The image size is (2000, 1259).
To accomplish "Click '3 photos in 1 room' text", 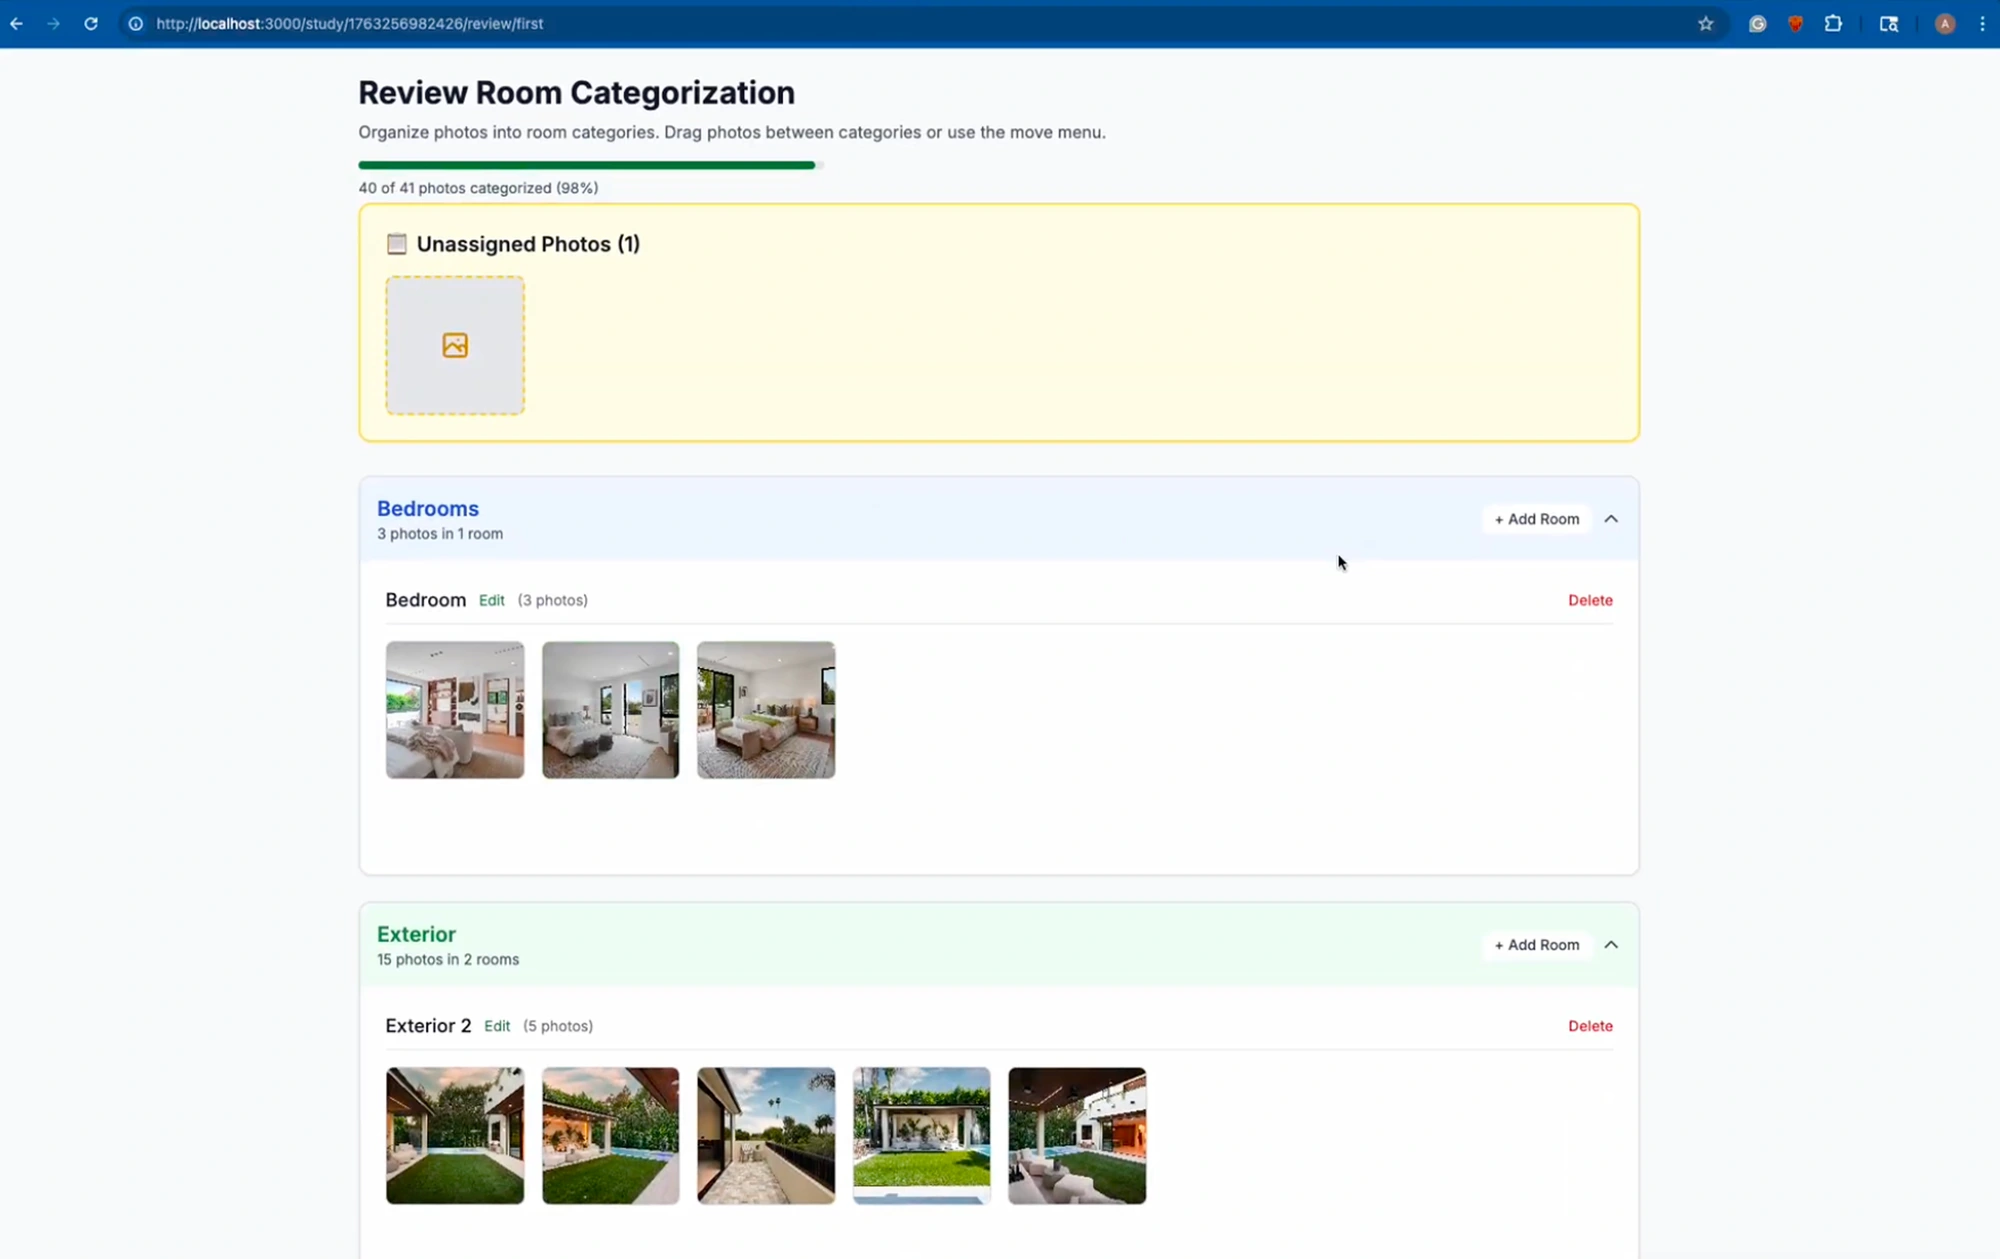I will tap(440, 534).
